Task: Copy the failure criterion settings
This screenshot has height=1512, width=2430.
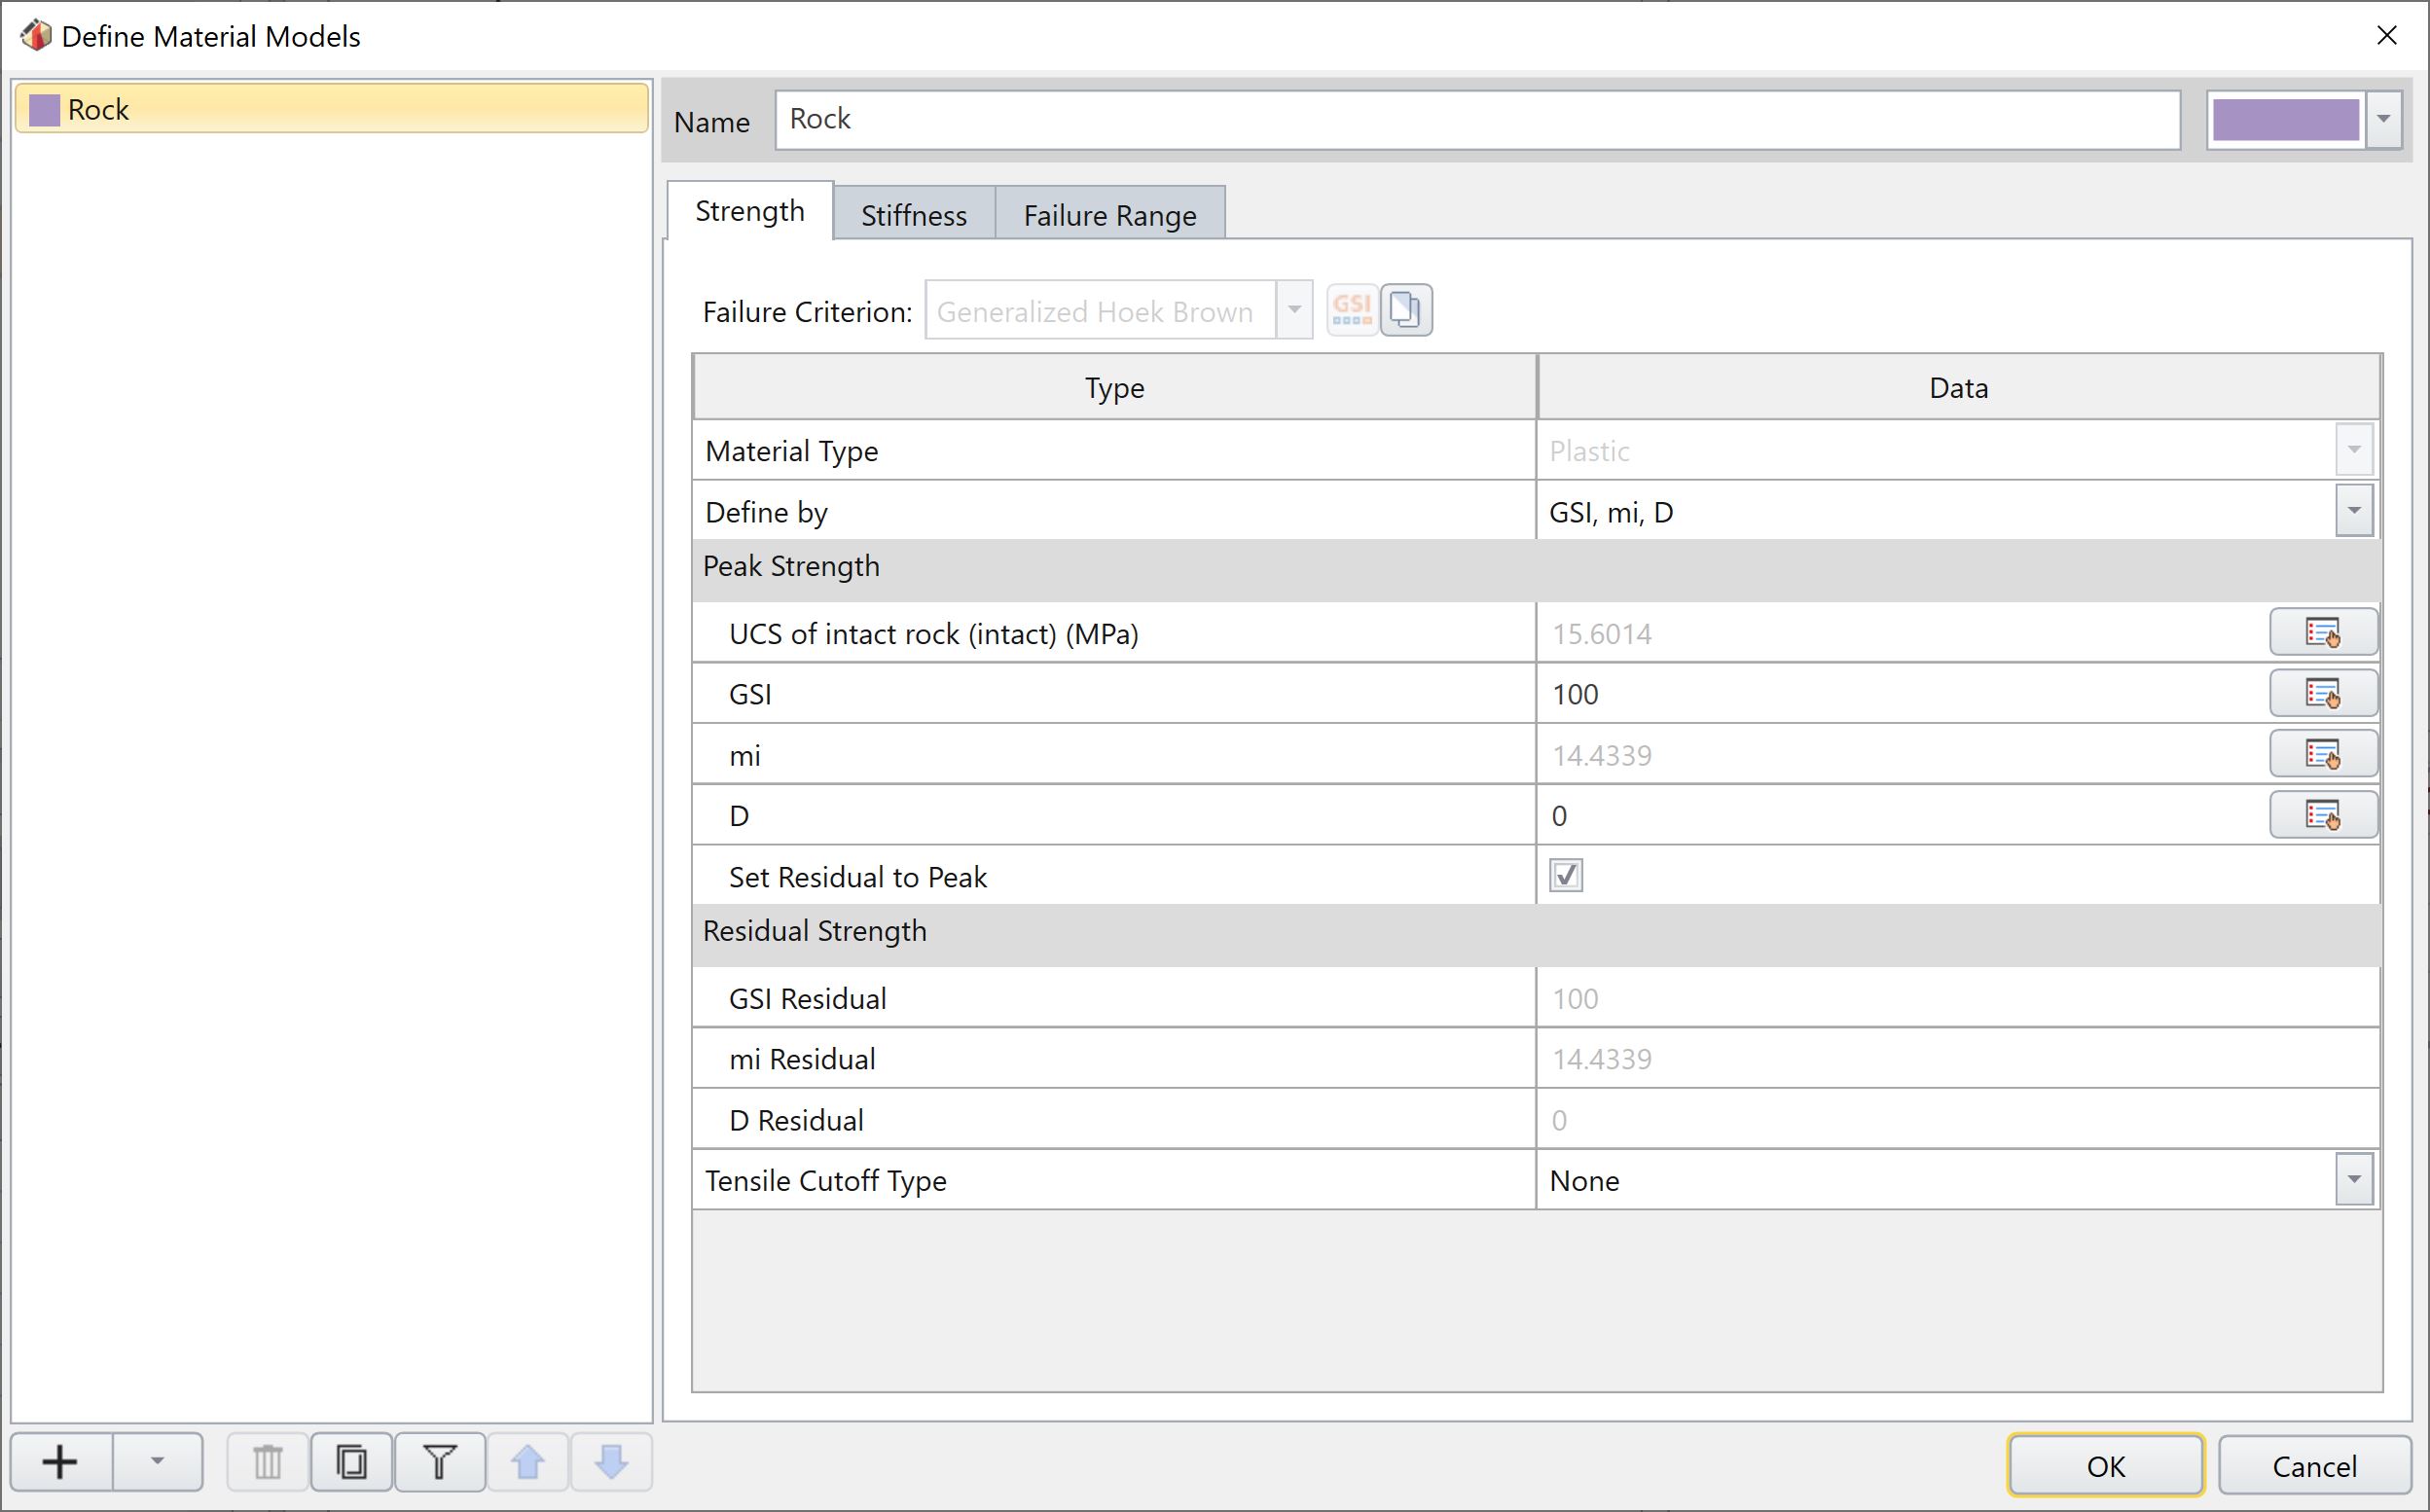Action: [1406, 309]
